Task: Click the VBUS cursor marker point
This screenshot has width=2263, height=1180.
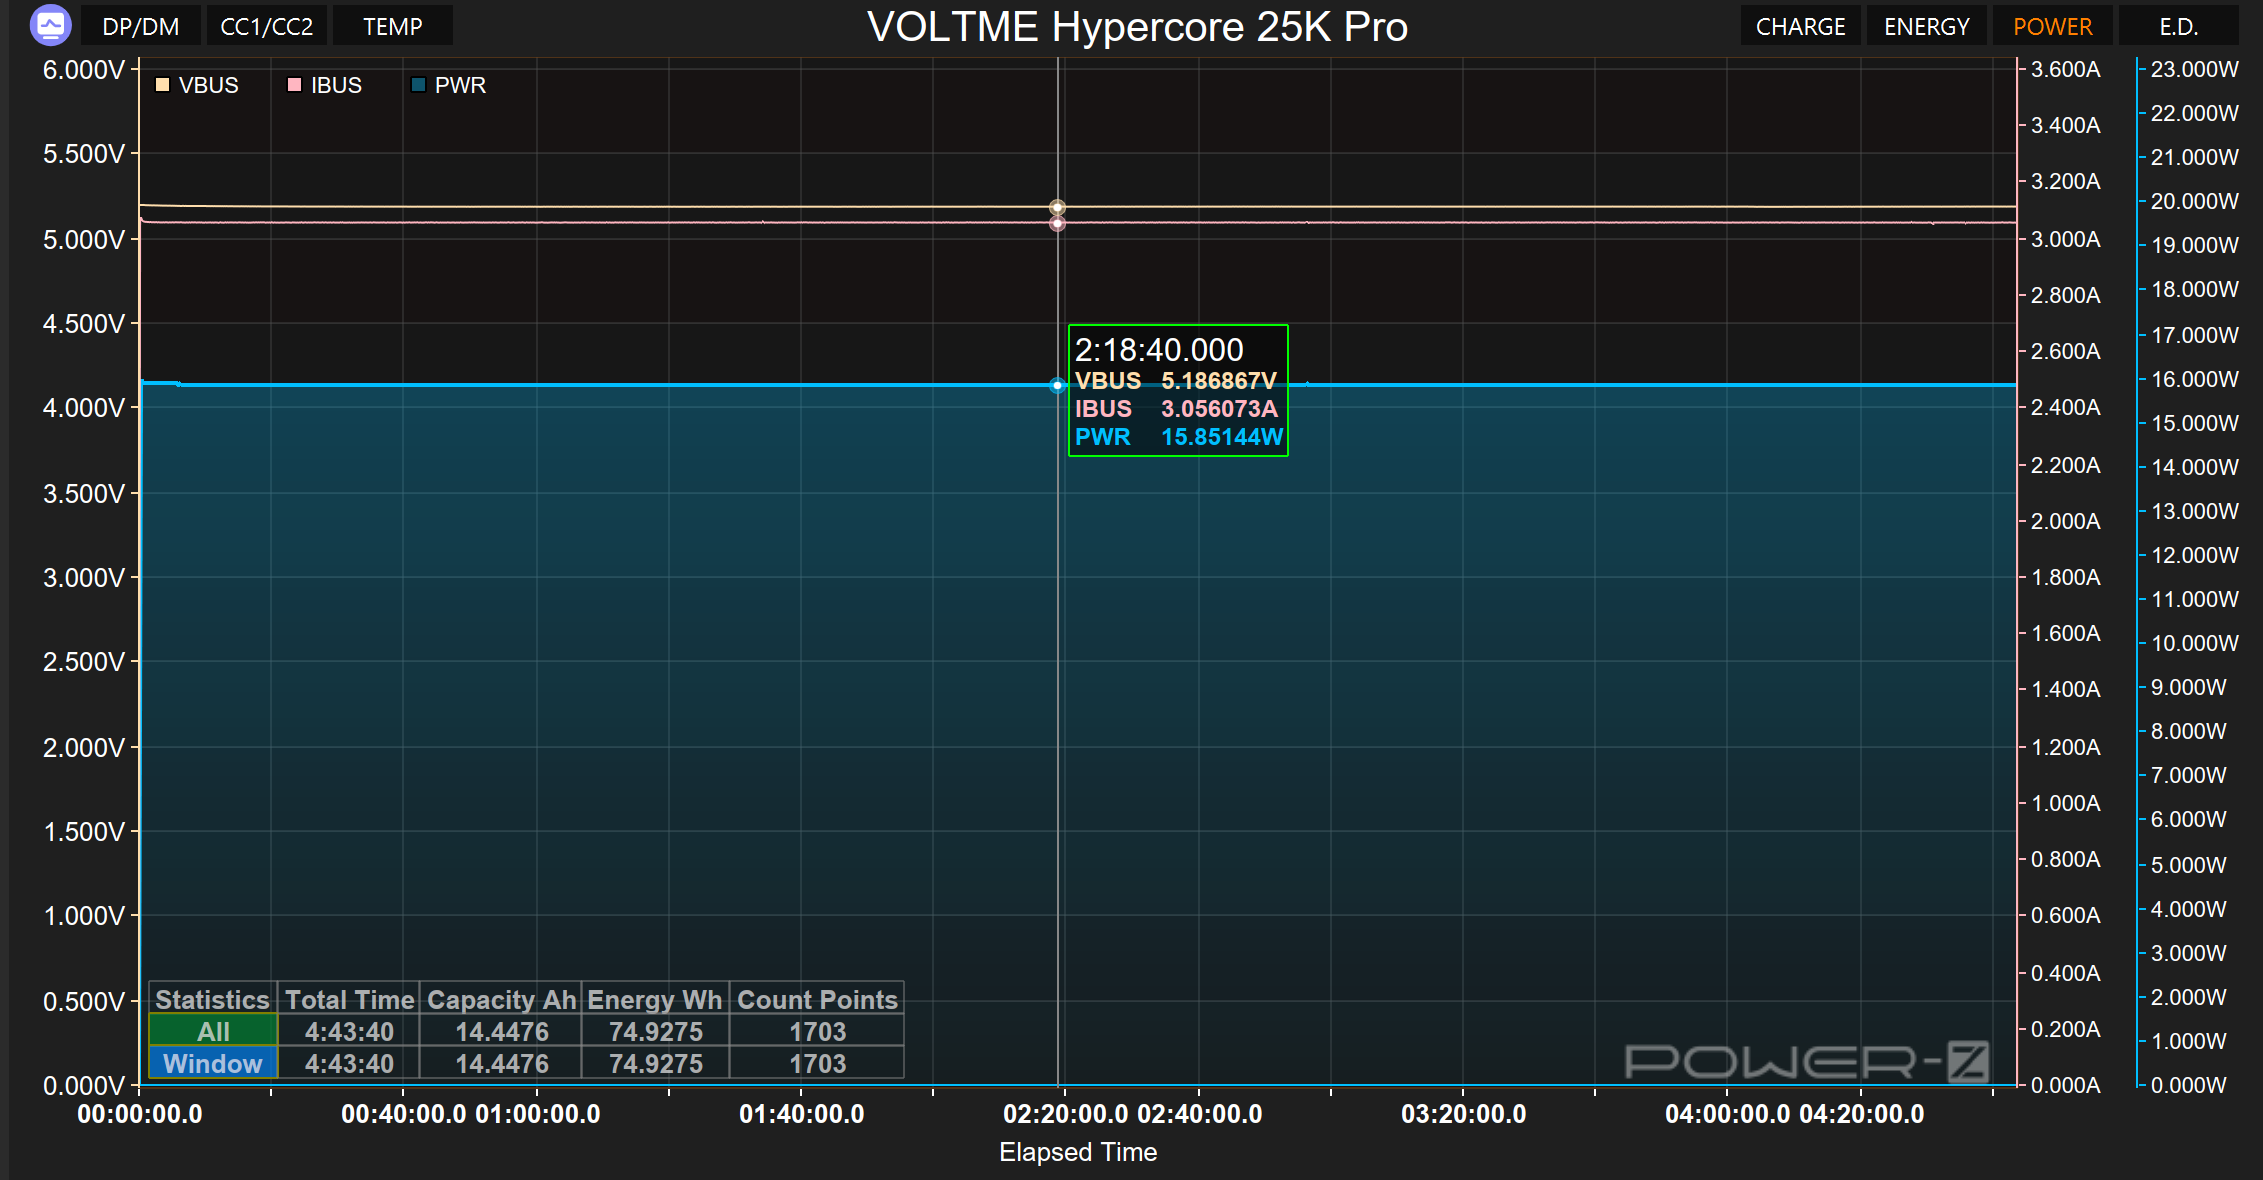Action: point(1057,208)
